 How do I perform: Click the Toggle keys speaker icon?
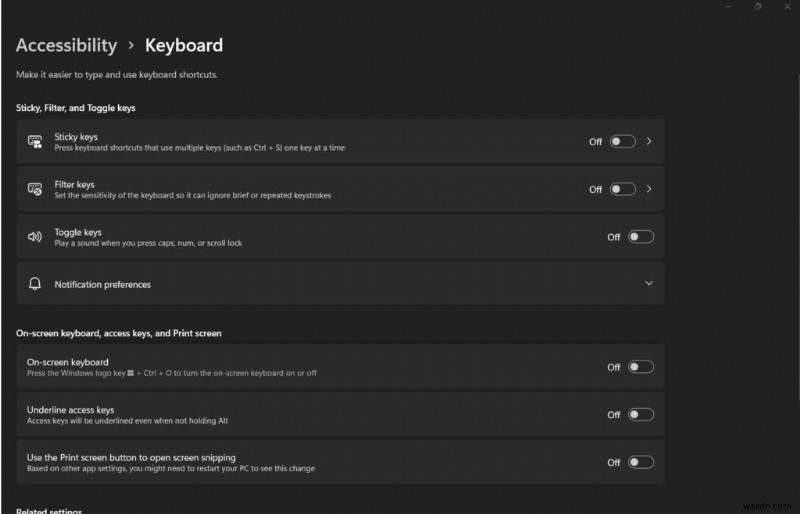[35, 237]
